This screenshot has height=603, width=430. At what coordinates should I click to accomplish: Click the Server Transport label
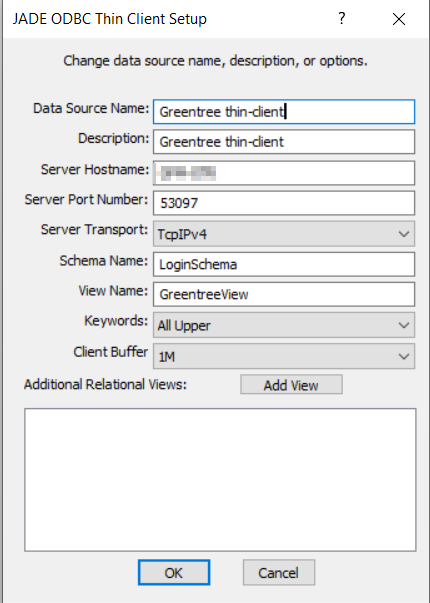coord(94,230)
